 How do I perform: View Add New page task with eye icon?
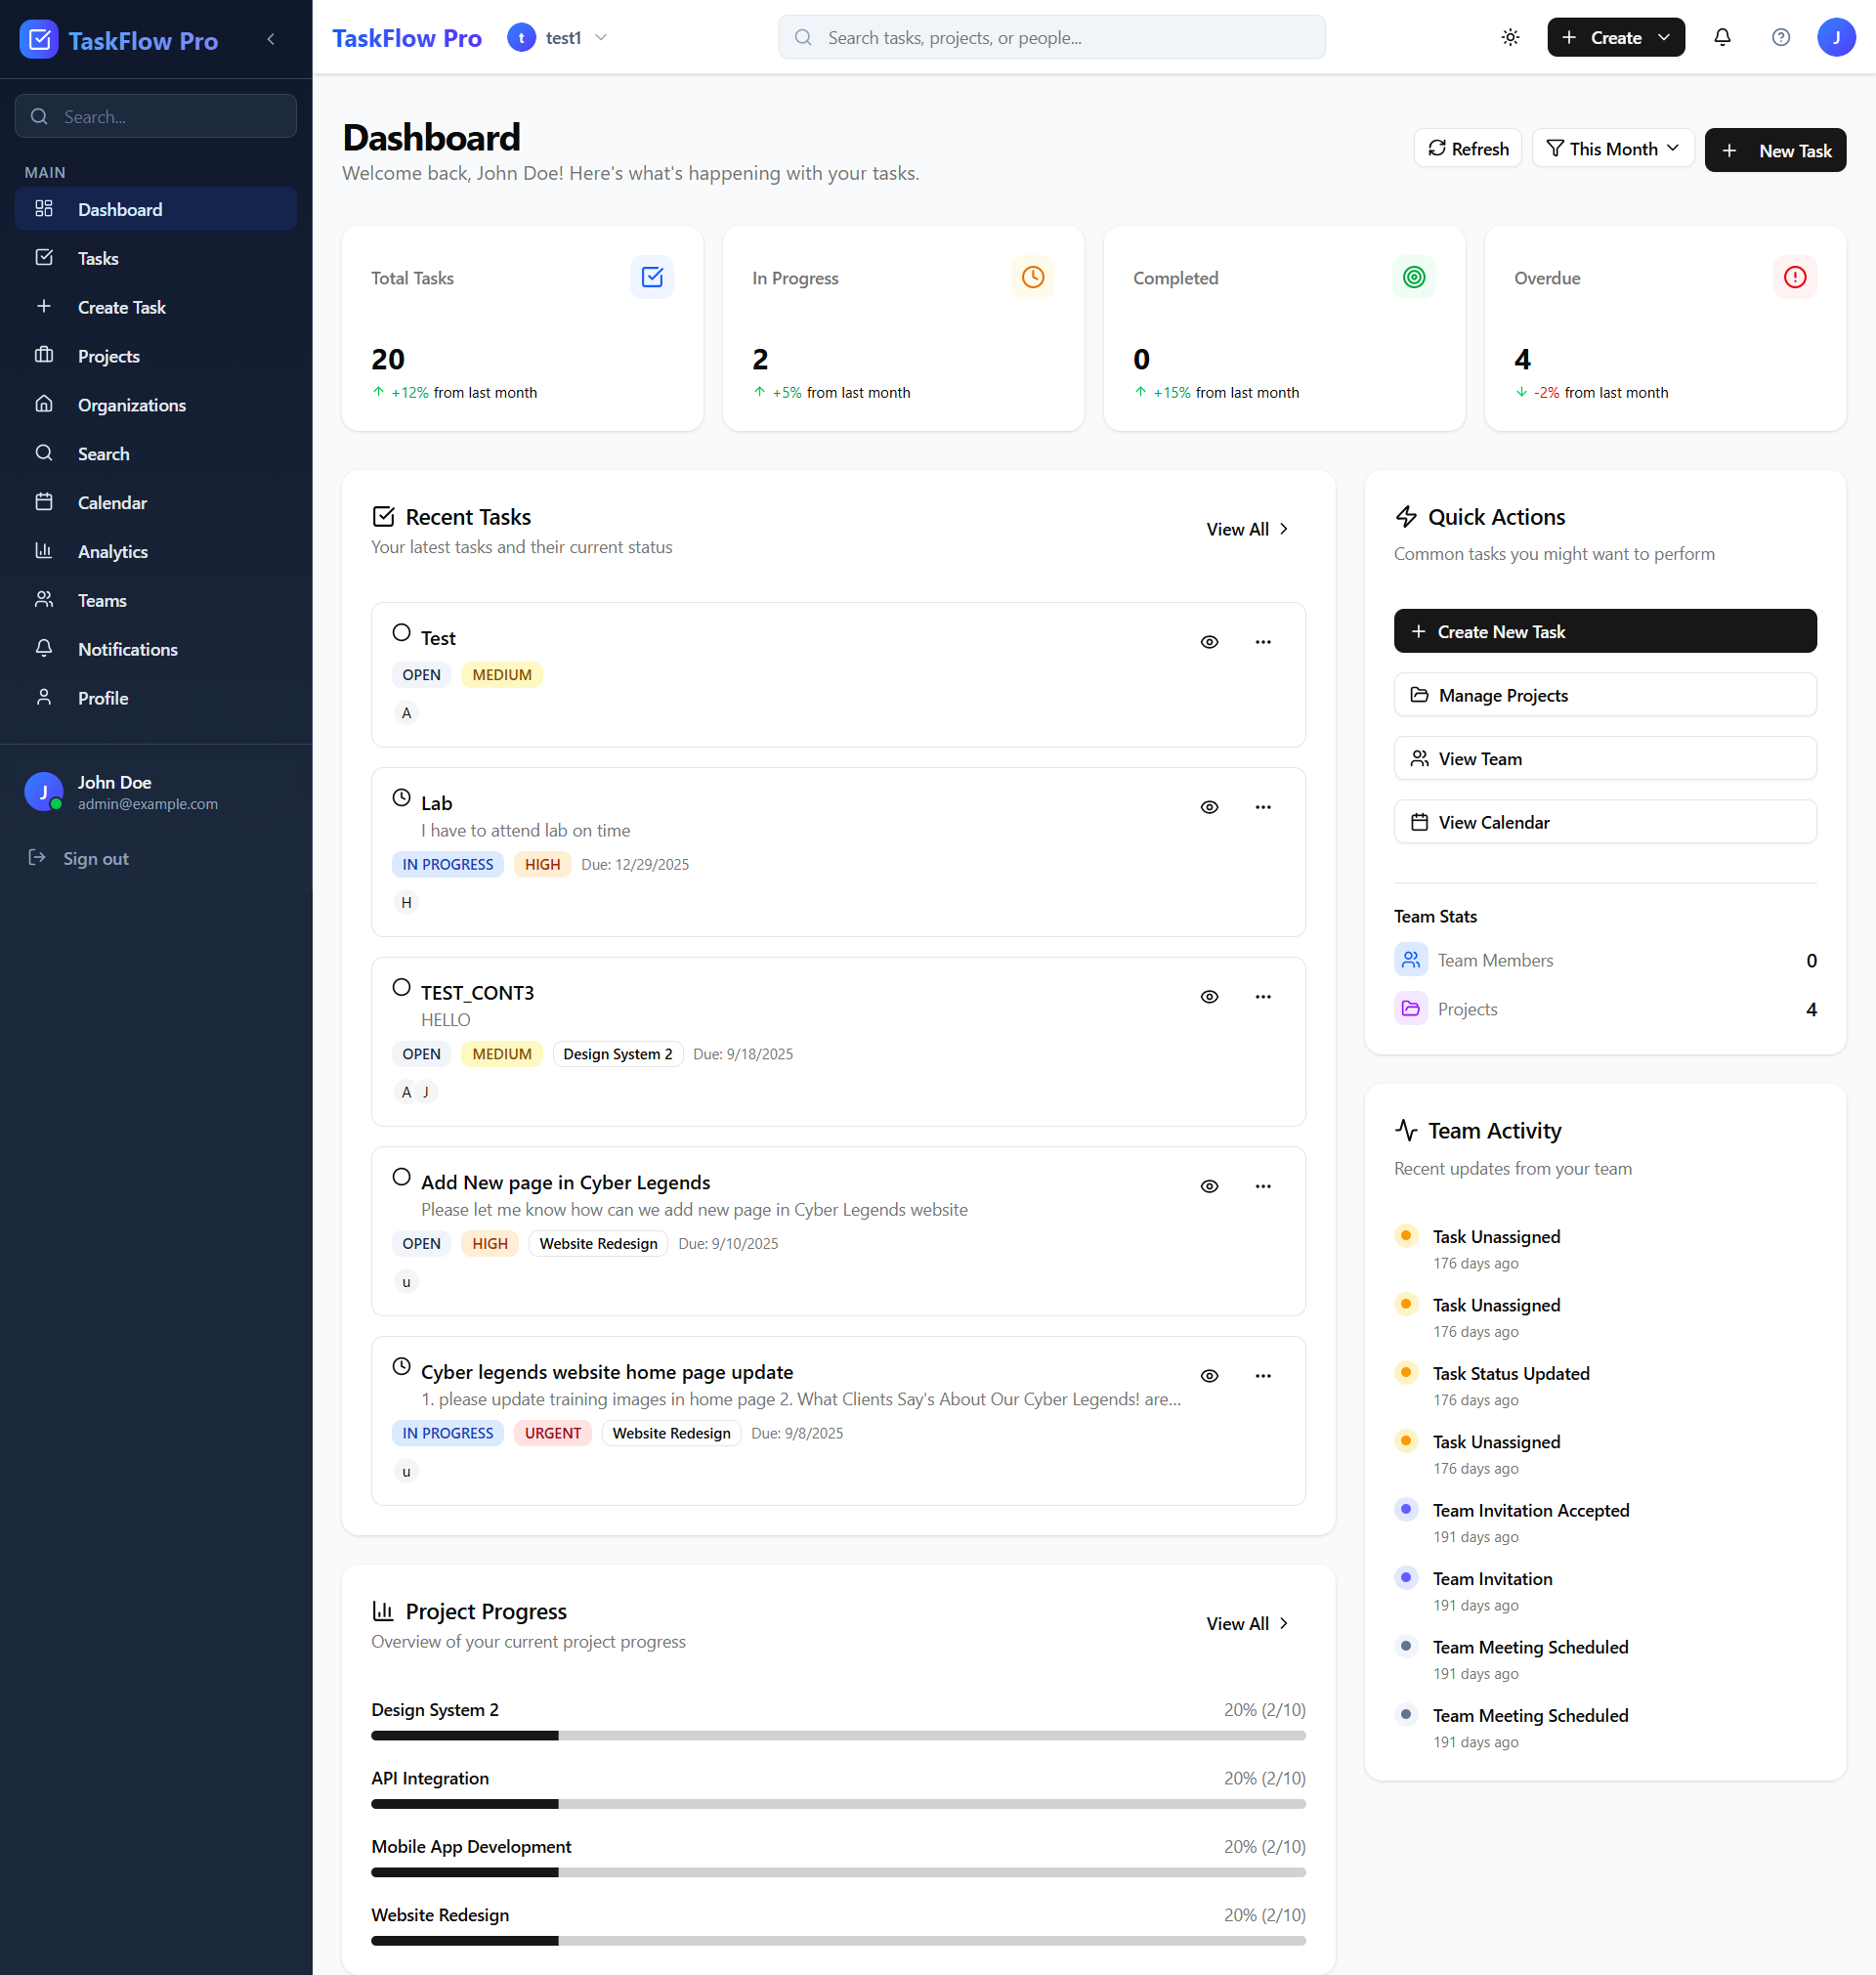[x=1209, y=1186]
